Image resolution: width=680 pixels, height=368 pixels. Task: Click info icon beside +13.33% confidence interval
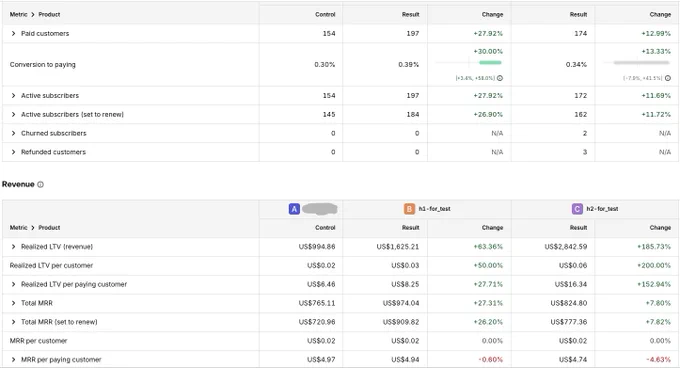668,78
